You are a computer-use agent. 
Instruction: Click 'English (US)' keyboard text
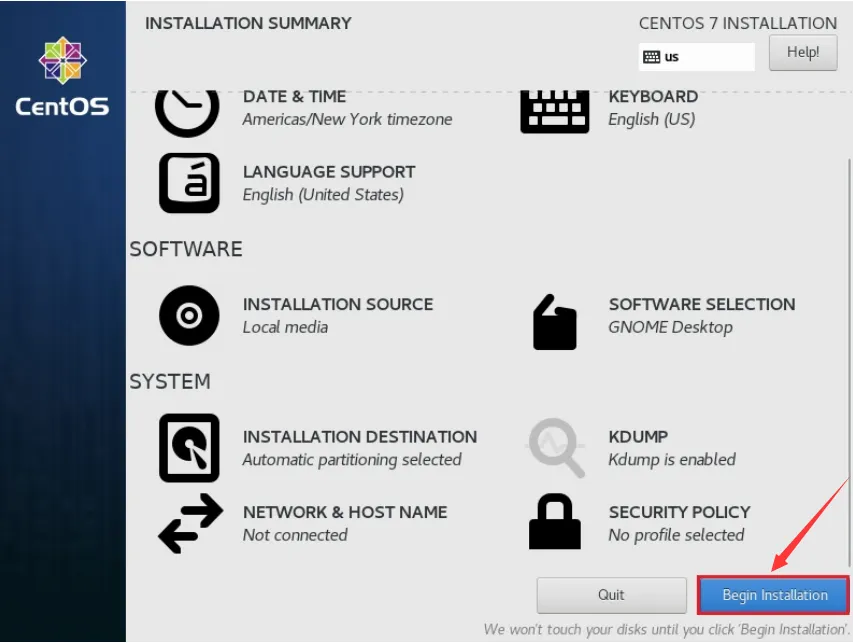(x=652, y=119)
